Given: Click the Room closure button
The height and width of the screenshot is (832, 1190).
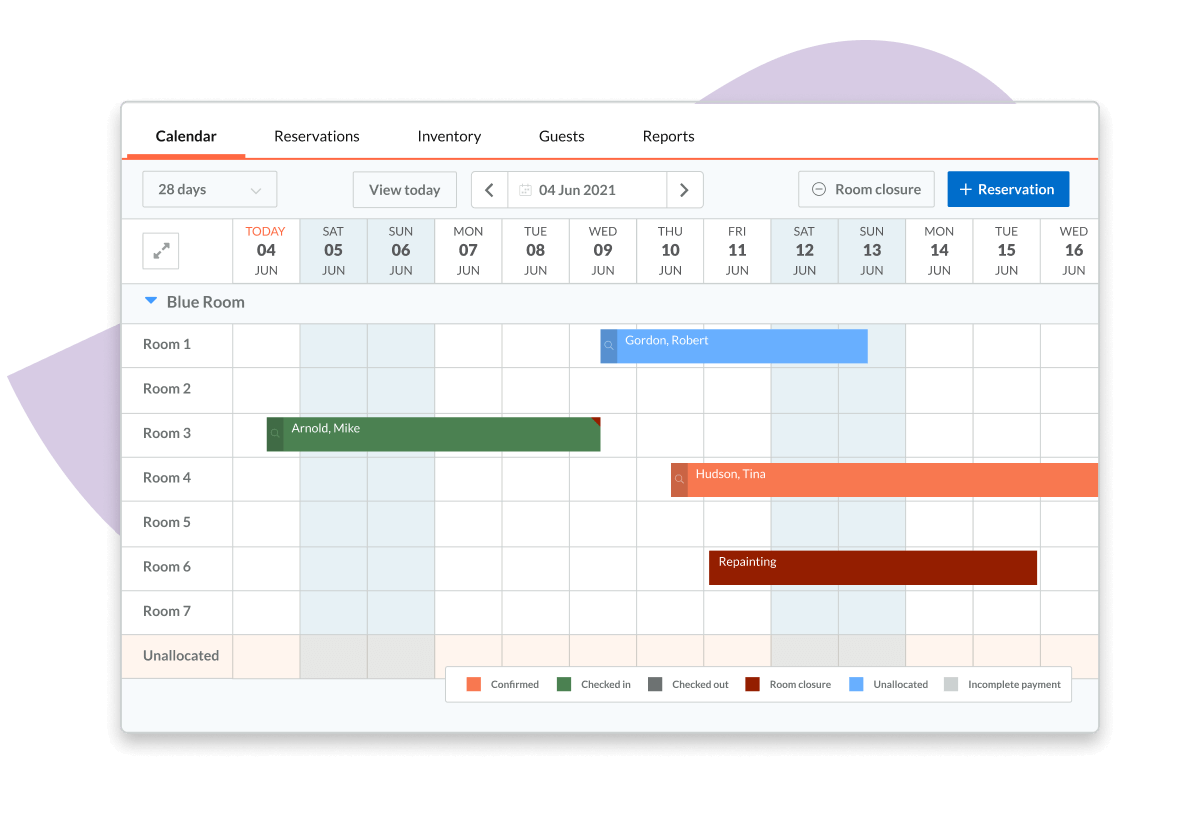Looking at the screenshot, I should (866, 190).
